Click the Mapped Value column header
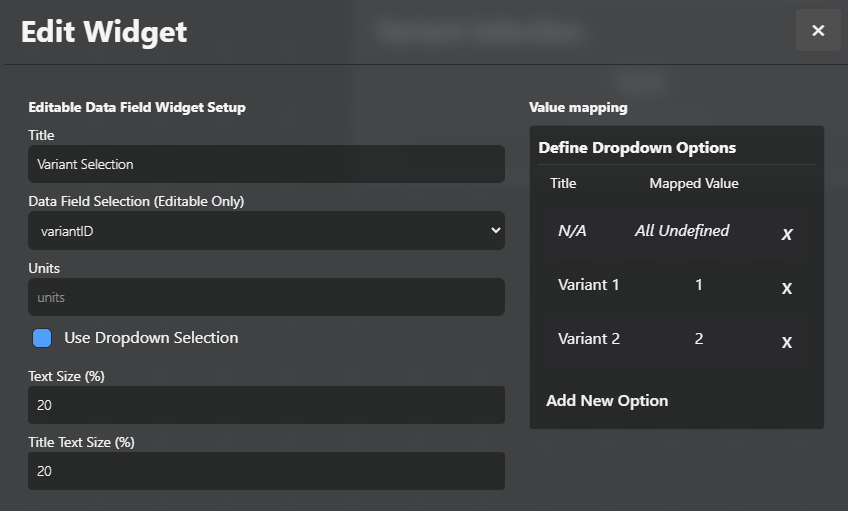The image size is (848, 511). coord(694,183)
